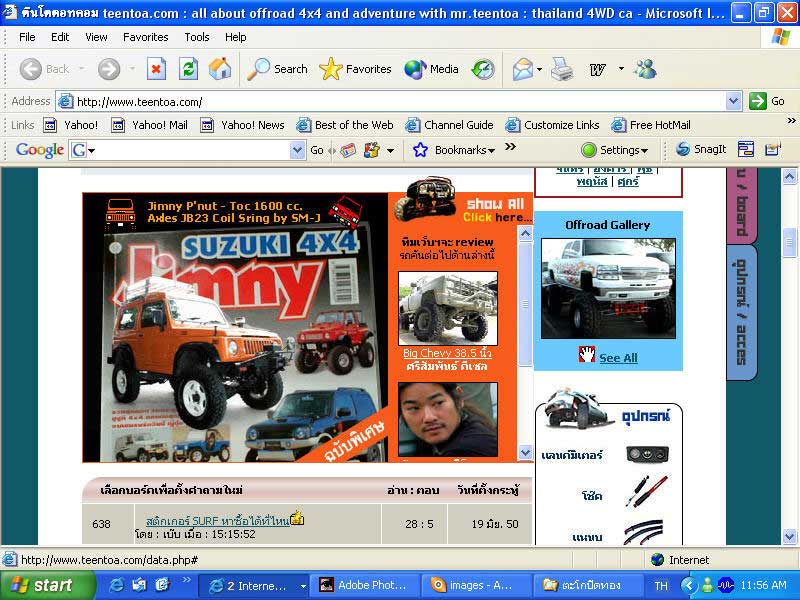This screenshot has height=600, width=800.
Task: Click the Search magnifier button
Action: (278, 69)
